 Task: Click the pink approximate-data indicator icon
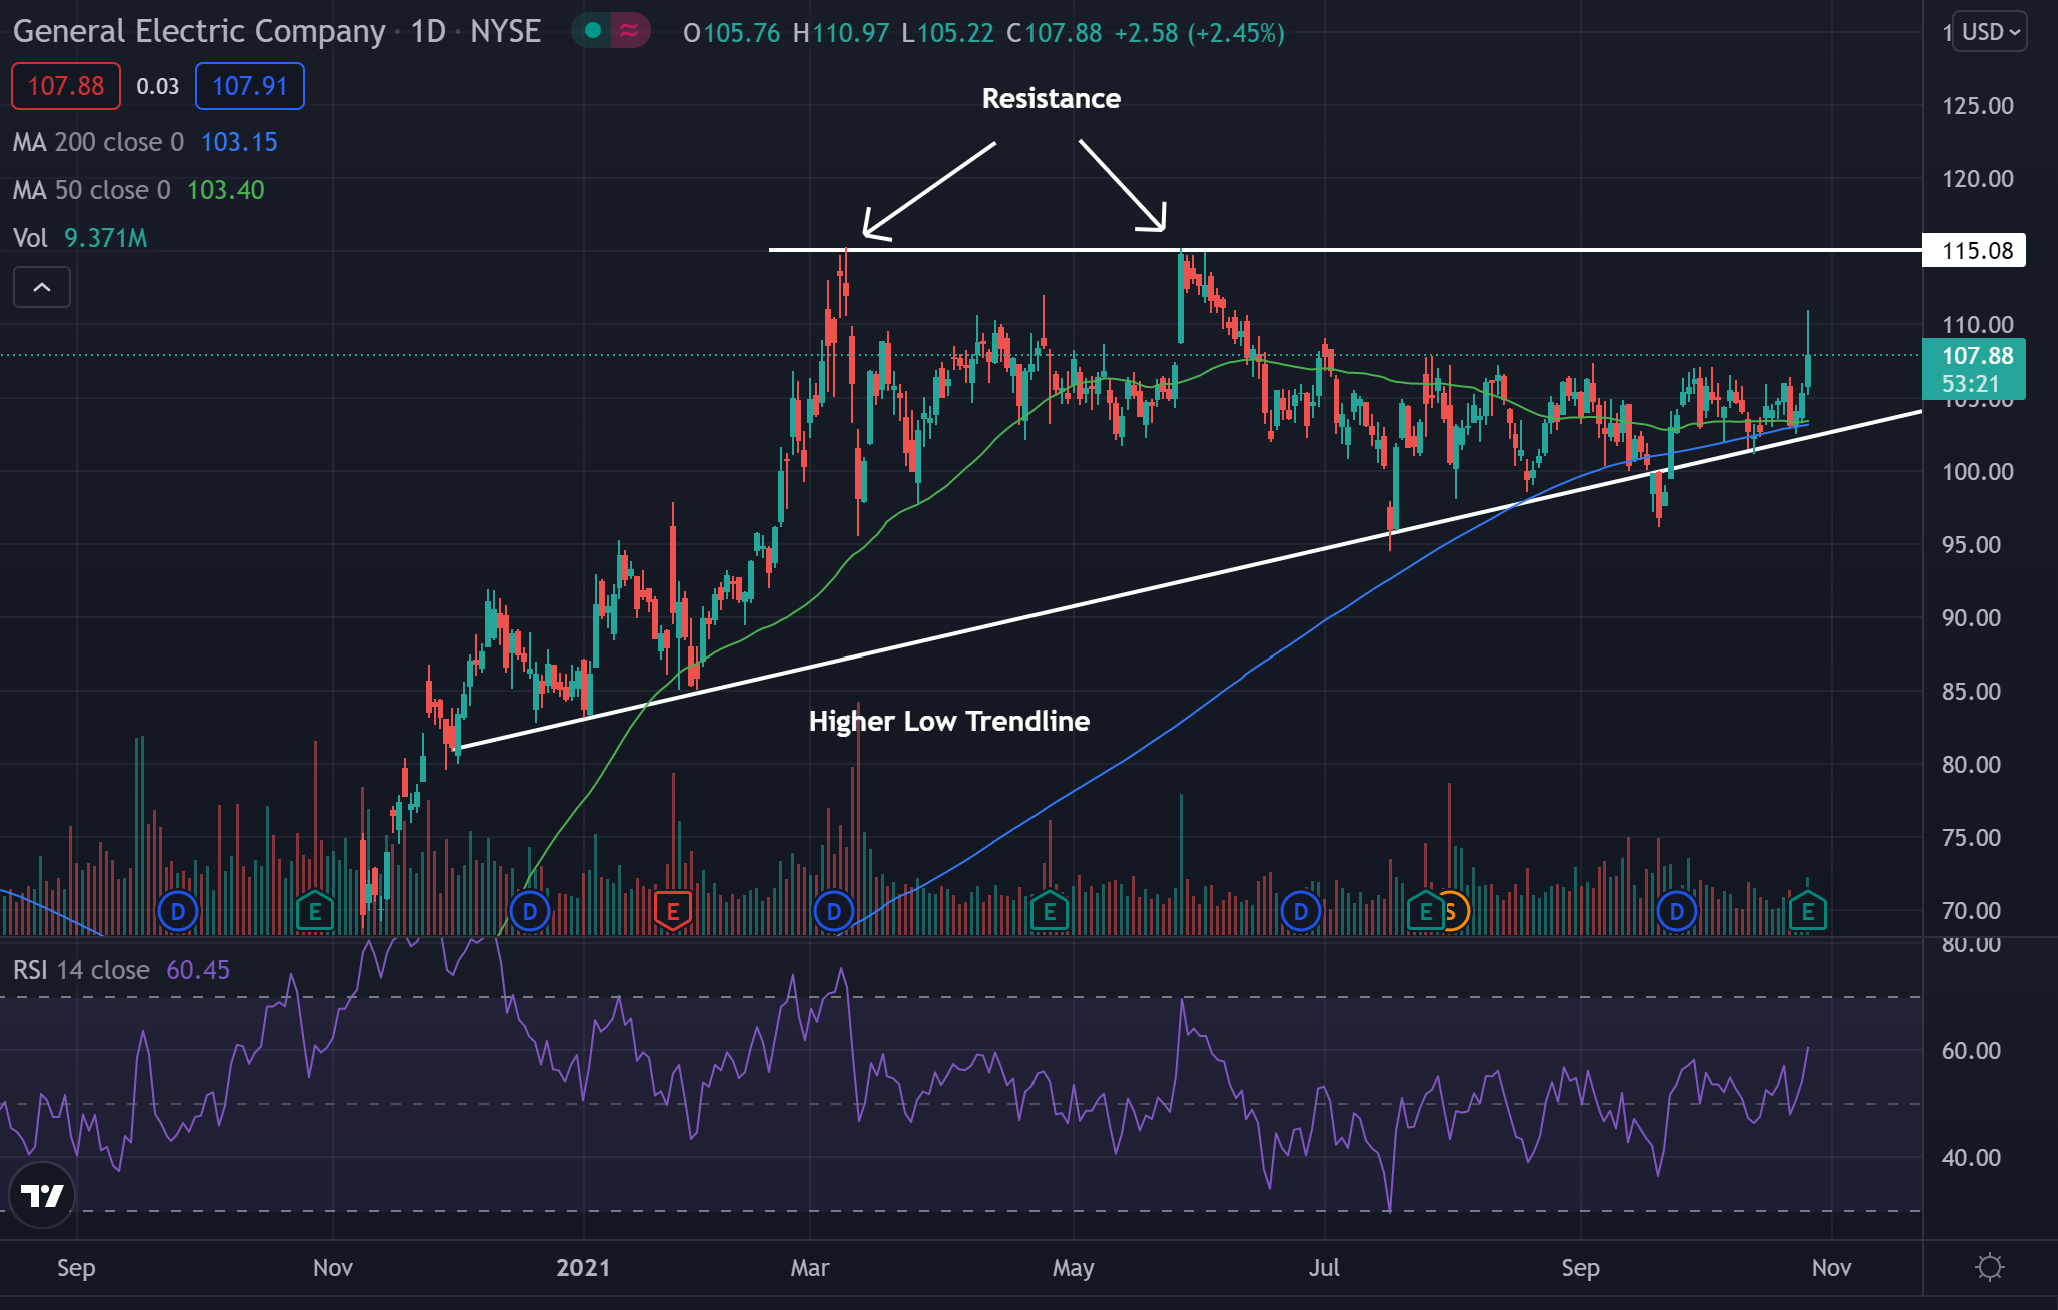coord(629,31)
